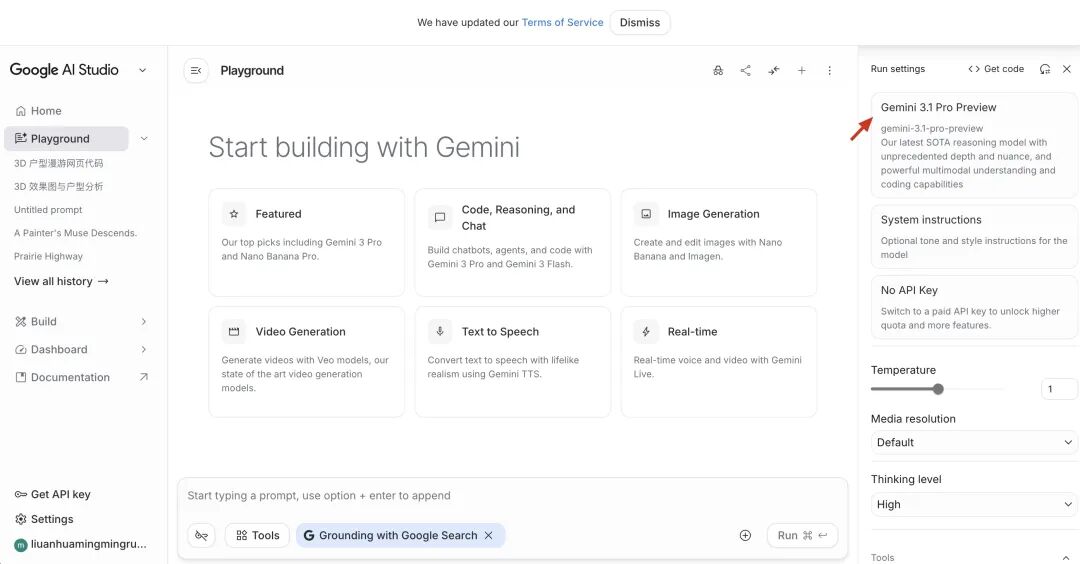1080x564 pixels.
Task: Click the share icon in Playground header
Action: pyautogui.click(x=745, y=70)
